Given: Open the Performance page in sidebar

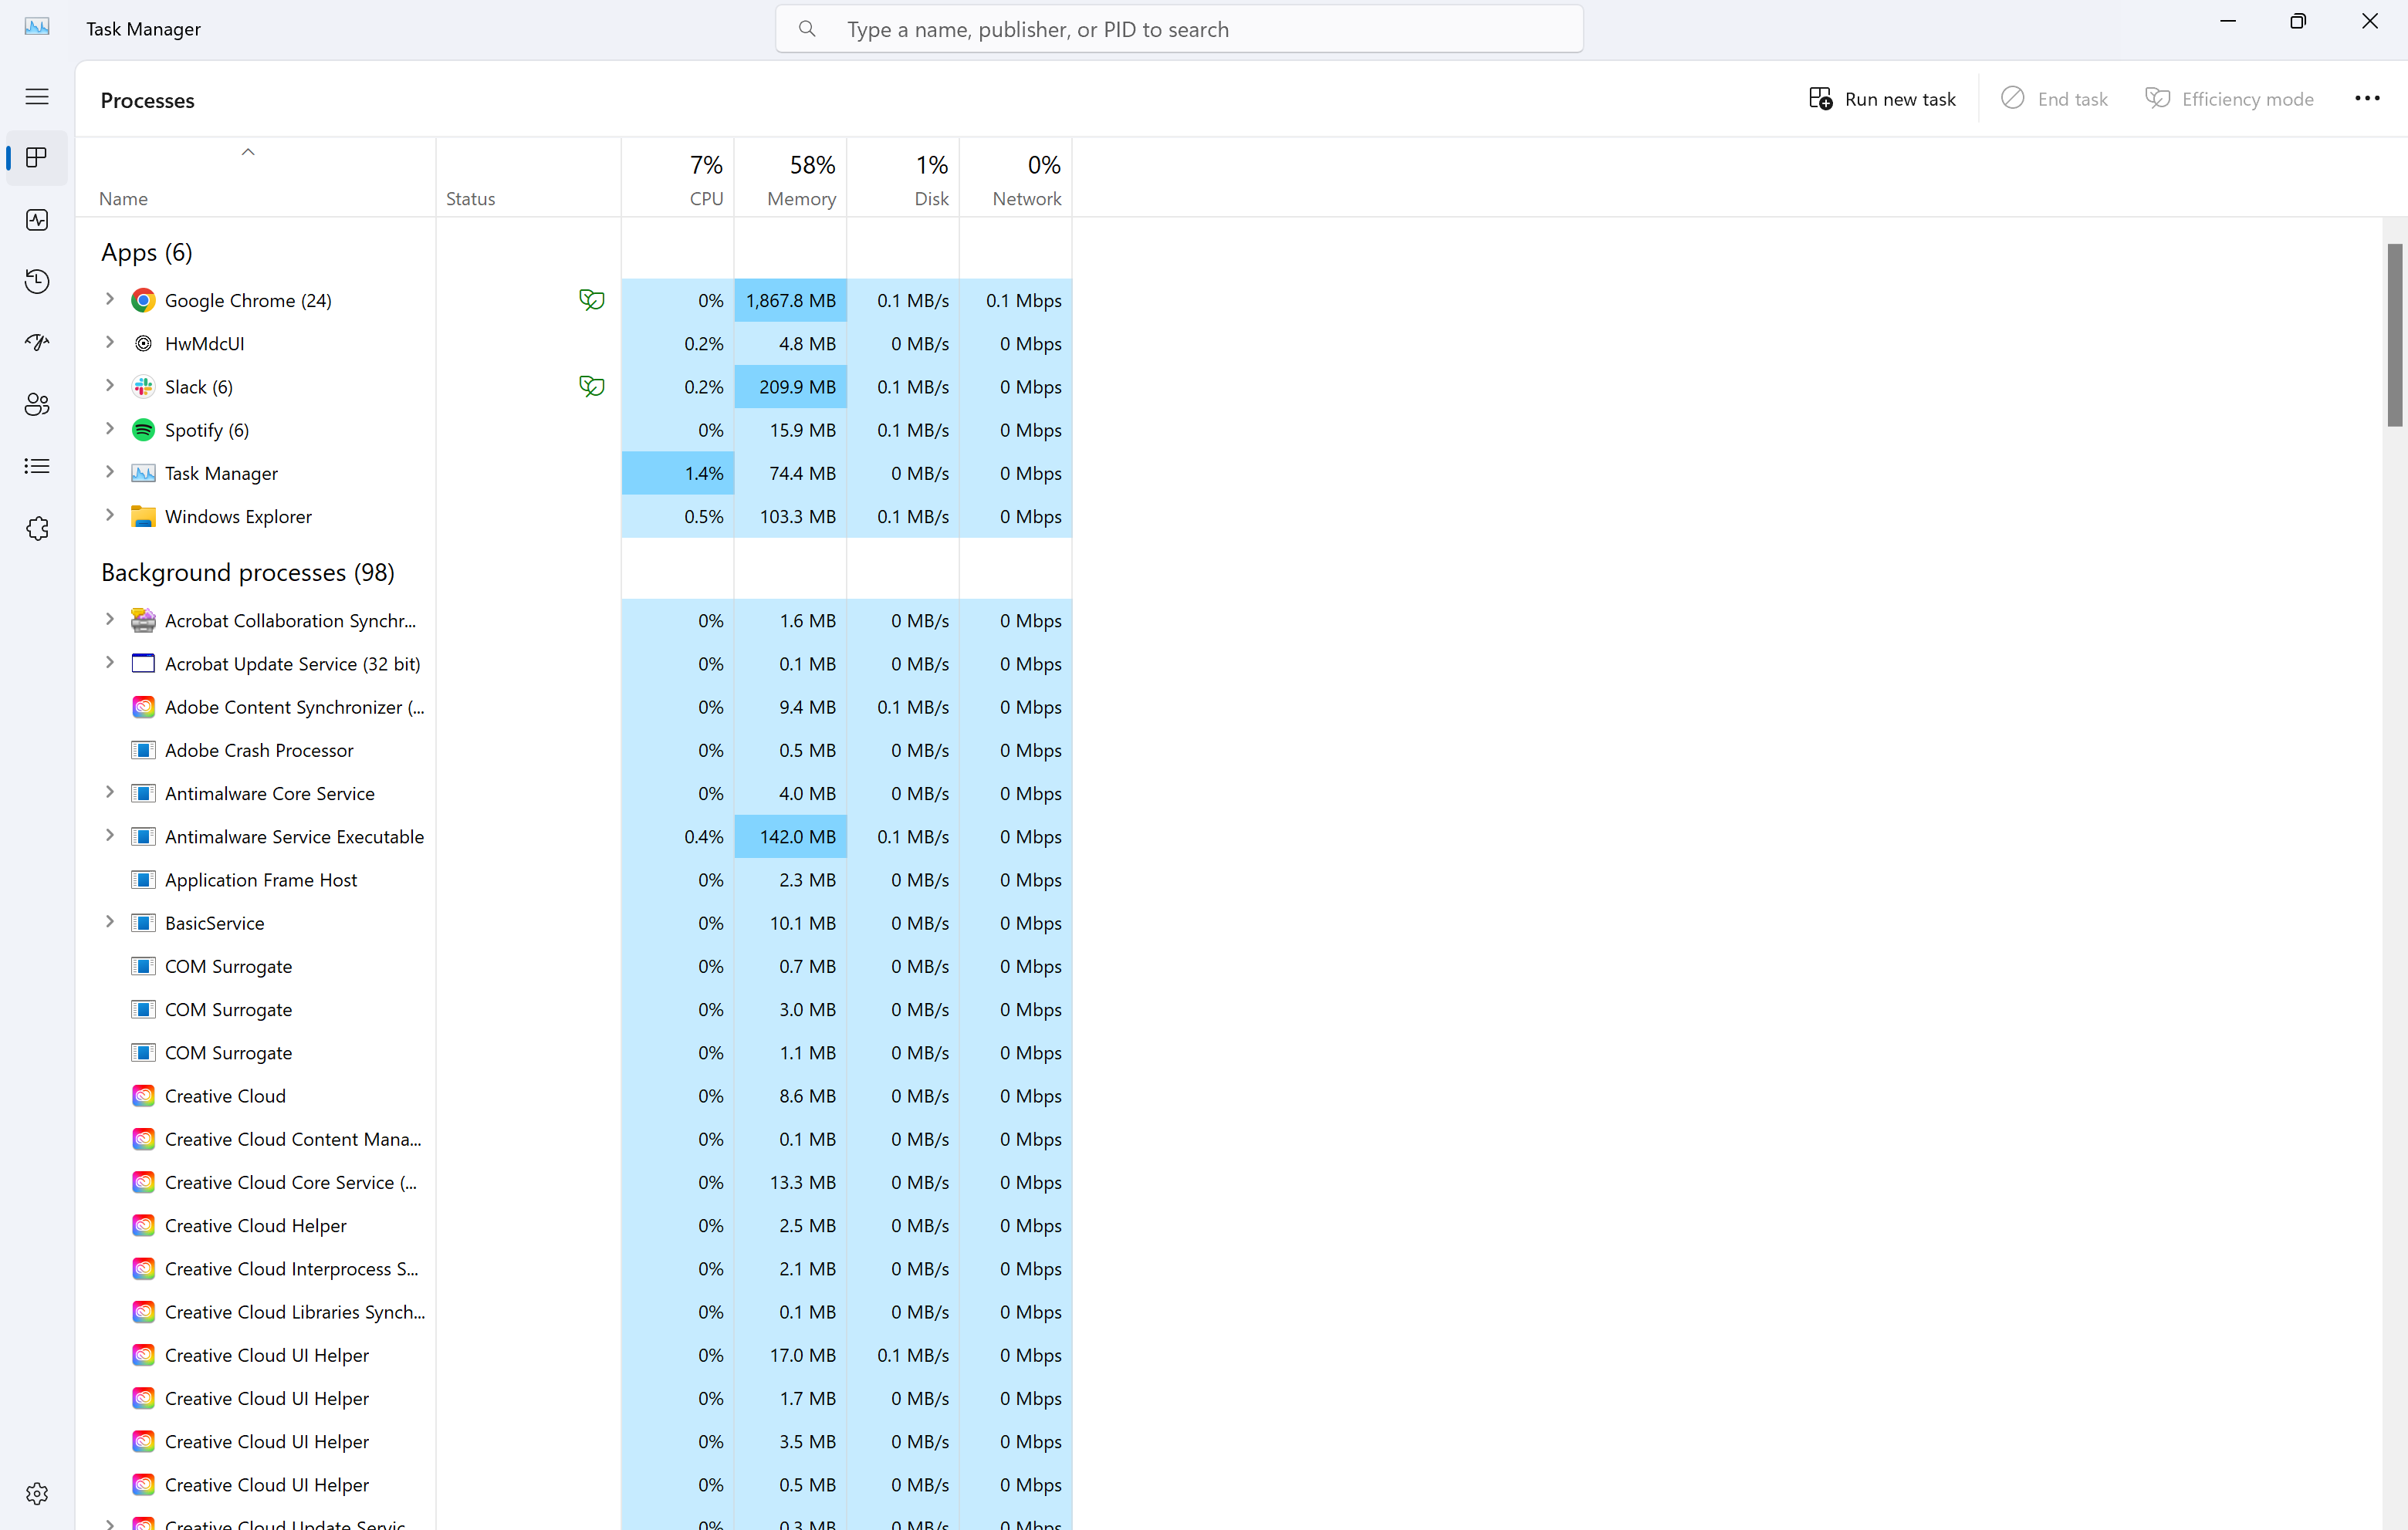Looking at the screenshot, I should click(37, 220).
